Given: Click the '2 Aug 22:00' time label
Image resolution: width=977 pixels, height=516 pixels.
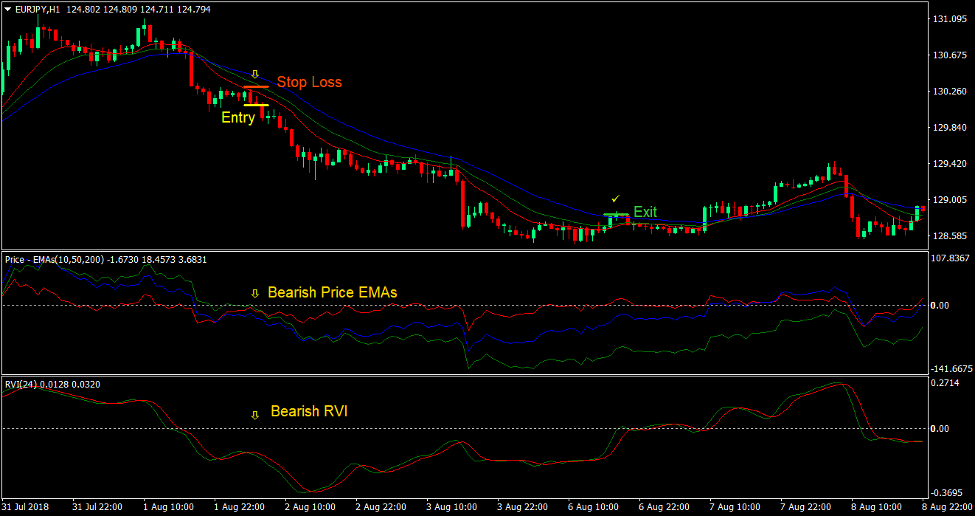Looking at the screenshot, I should pos(381,507).
